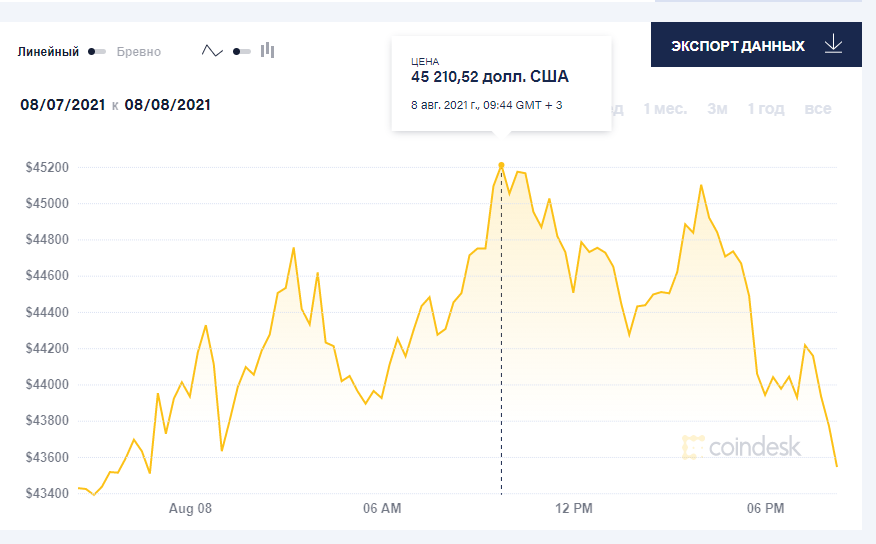Click the line chart type icon
The height and width of the screenshot is (544, 876).
pos(212,51)
